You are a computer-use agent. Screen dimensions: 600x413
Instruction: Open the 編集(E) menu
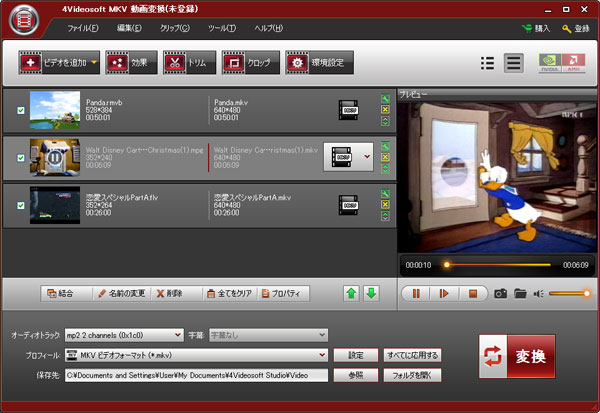tap(129, 28)
